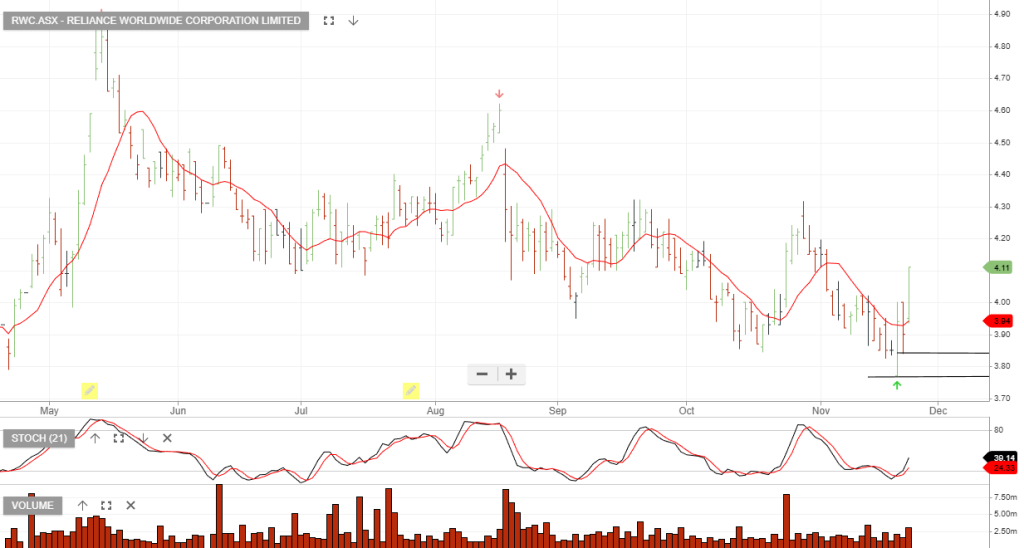Move the STOCH (21) panel up
This screenshot has width=1024, height=548.
(95, 438)
